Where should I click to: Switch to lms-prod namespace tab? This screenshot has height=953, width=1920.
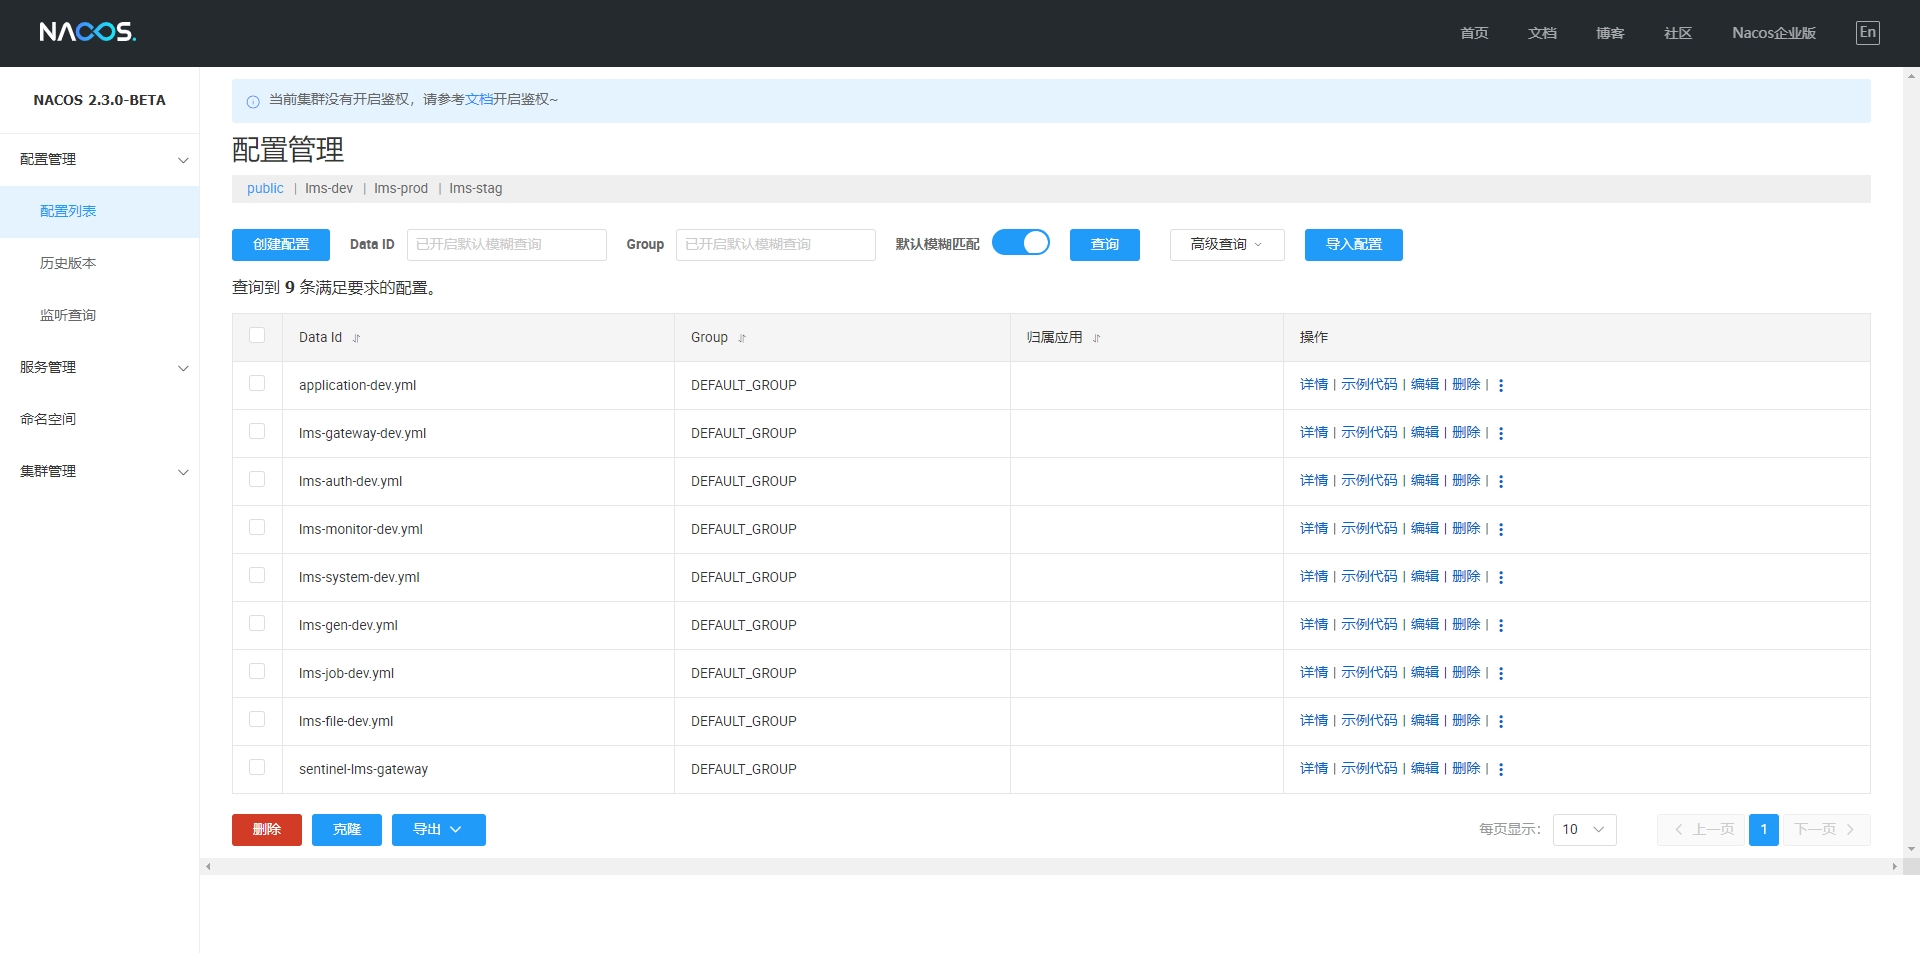tap(400, 189)
